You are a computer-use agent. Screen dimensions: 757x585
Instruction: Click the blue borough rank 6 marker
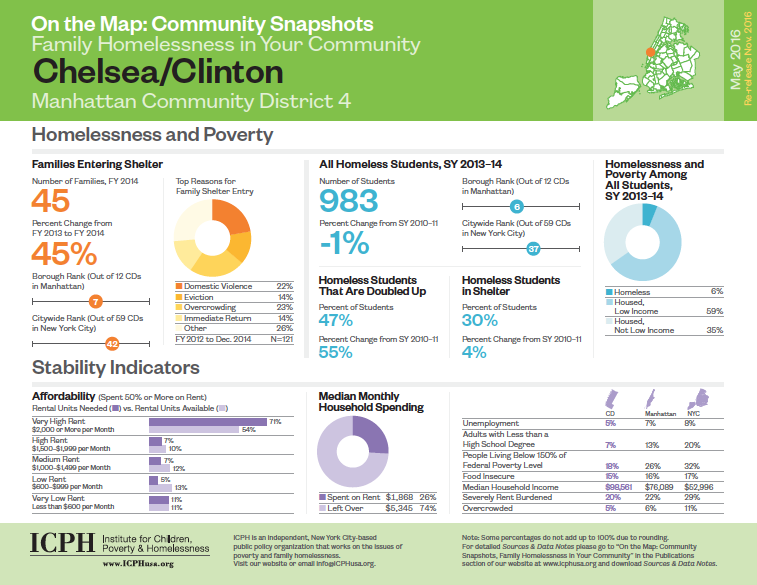click(517, 207)
